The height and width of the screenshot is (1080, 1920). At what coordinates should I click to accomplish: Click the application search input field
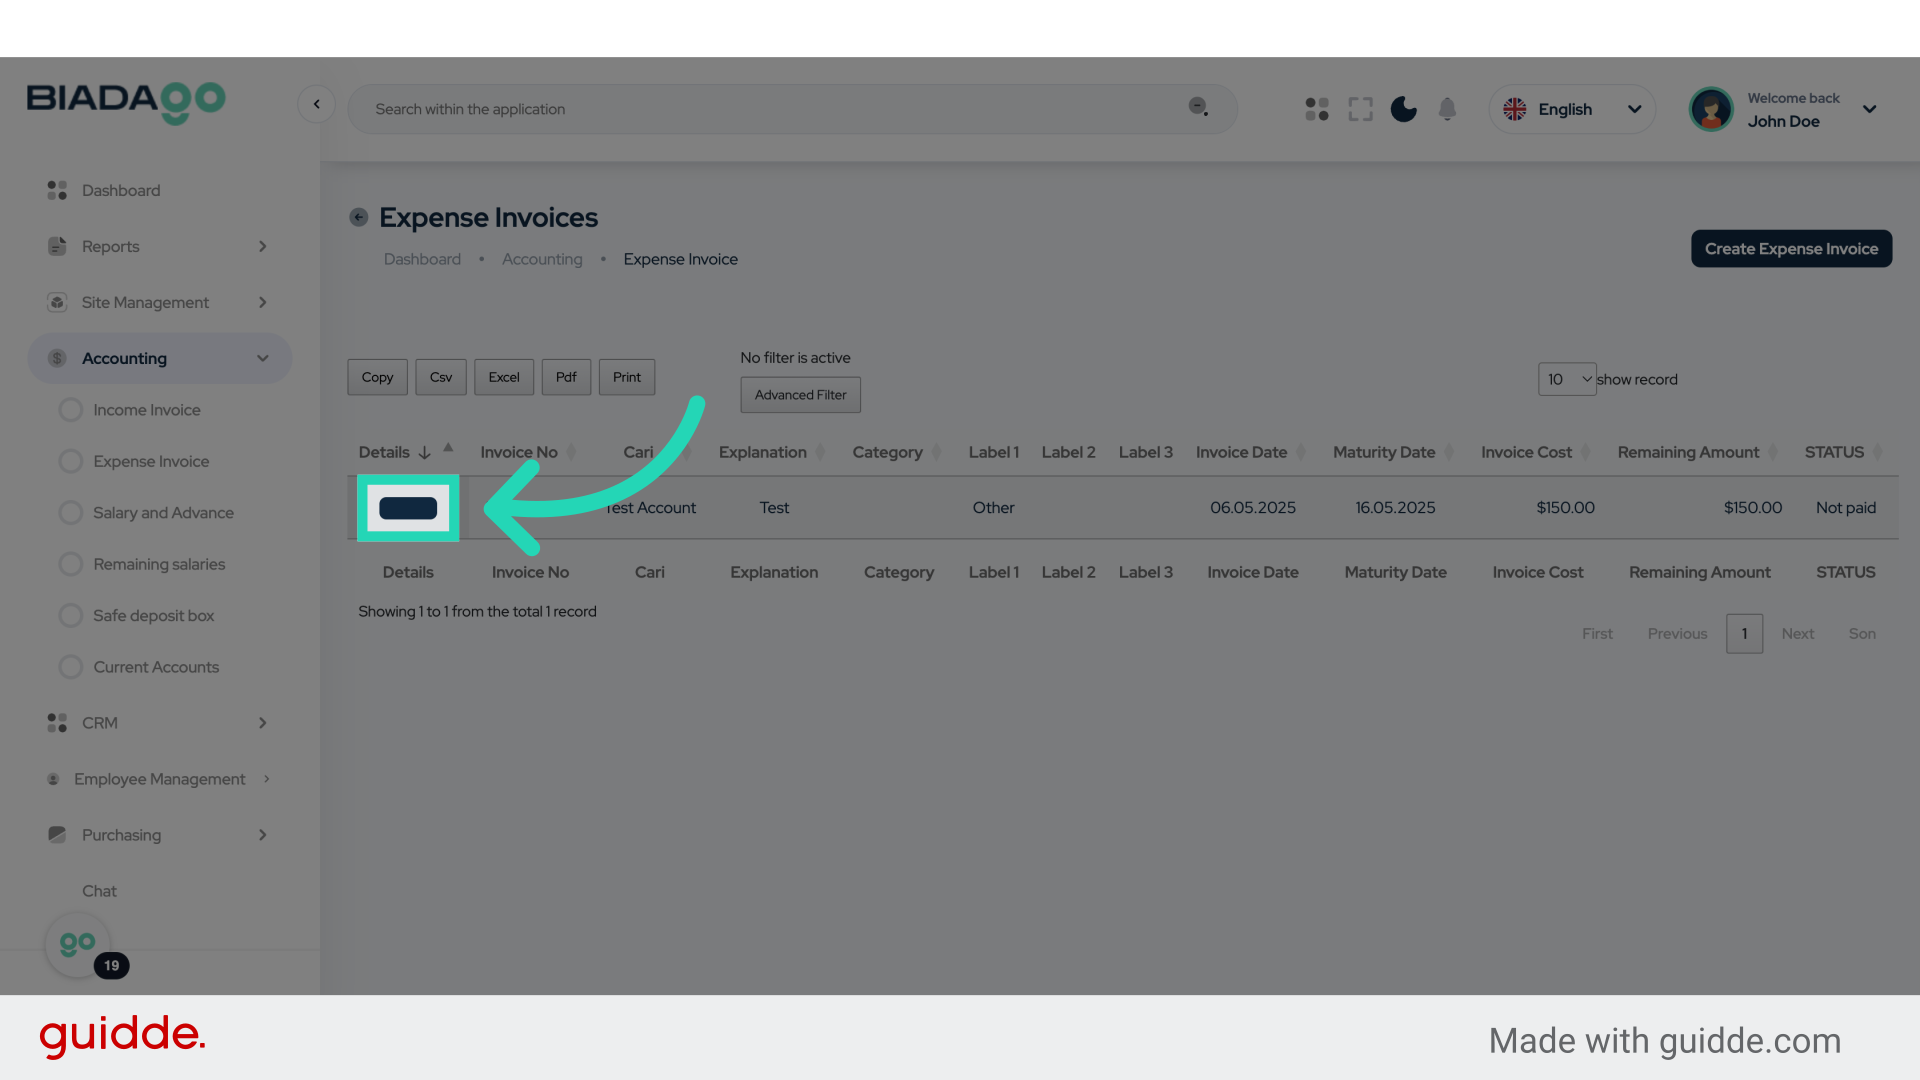(770, 109)
